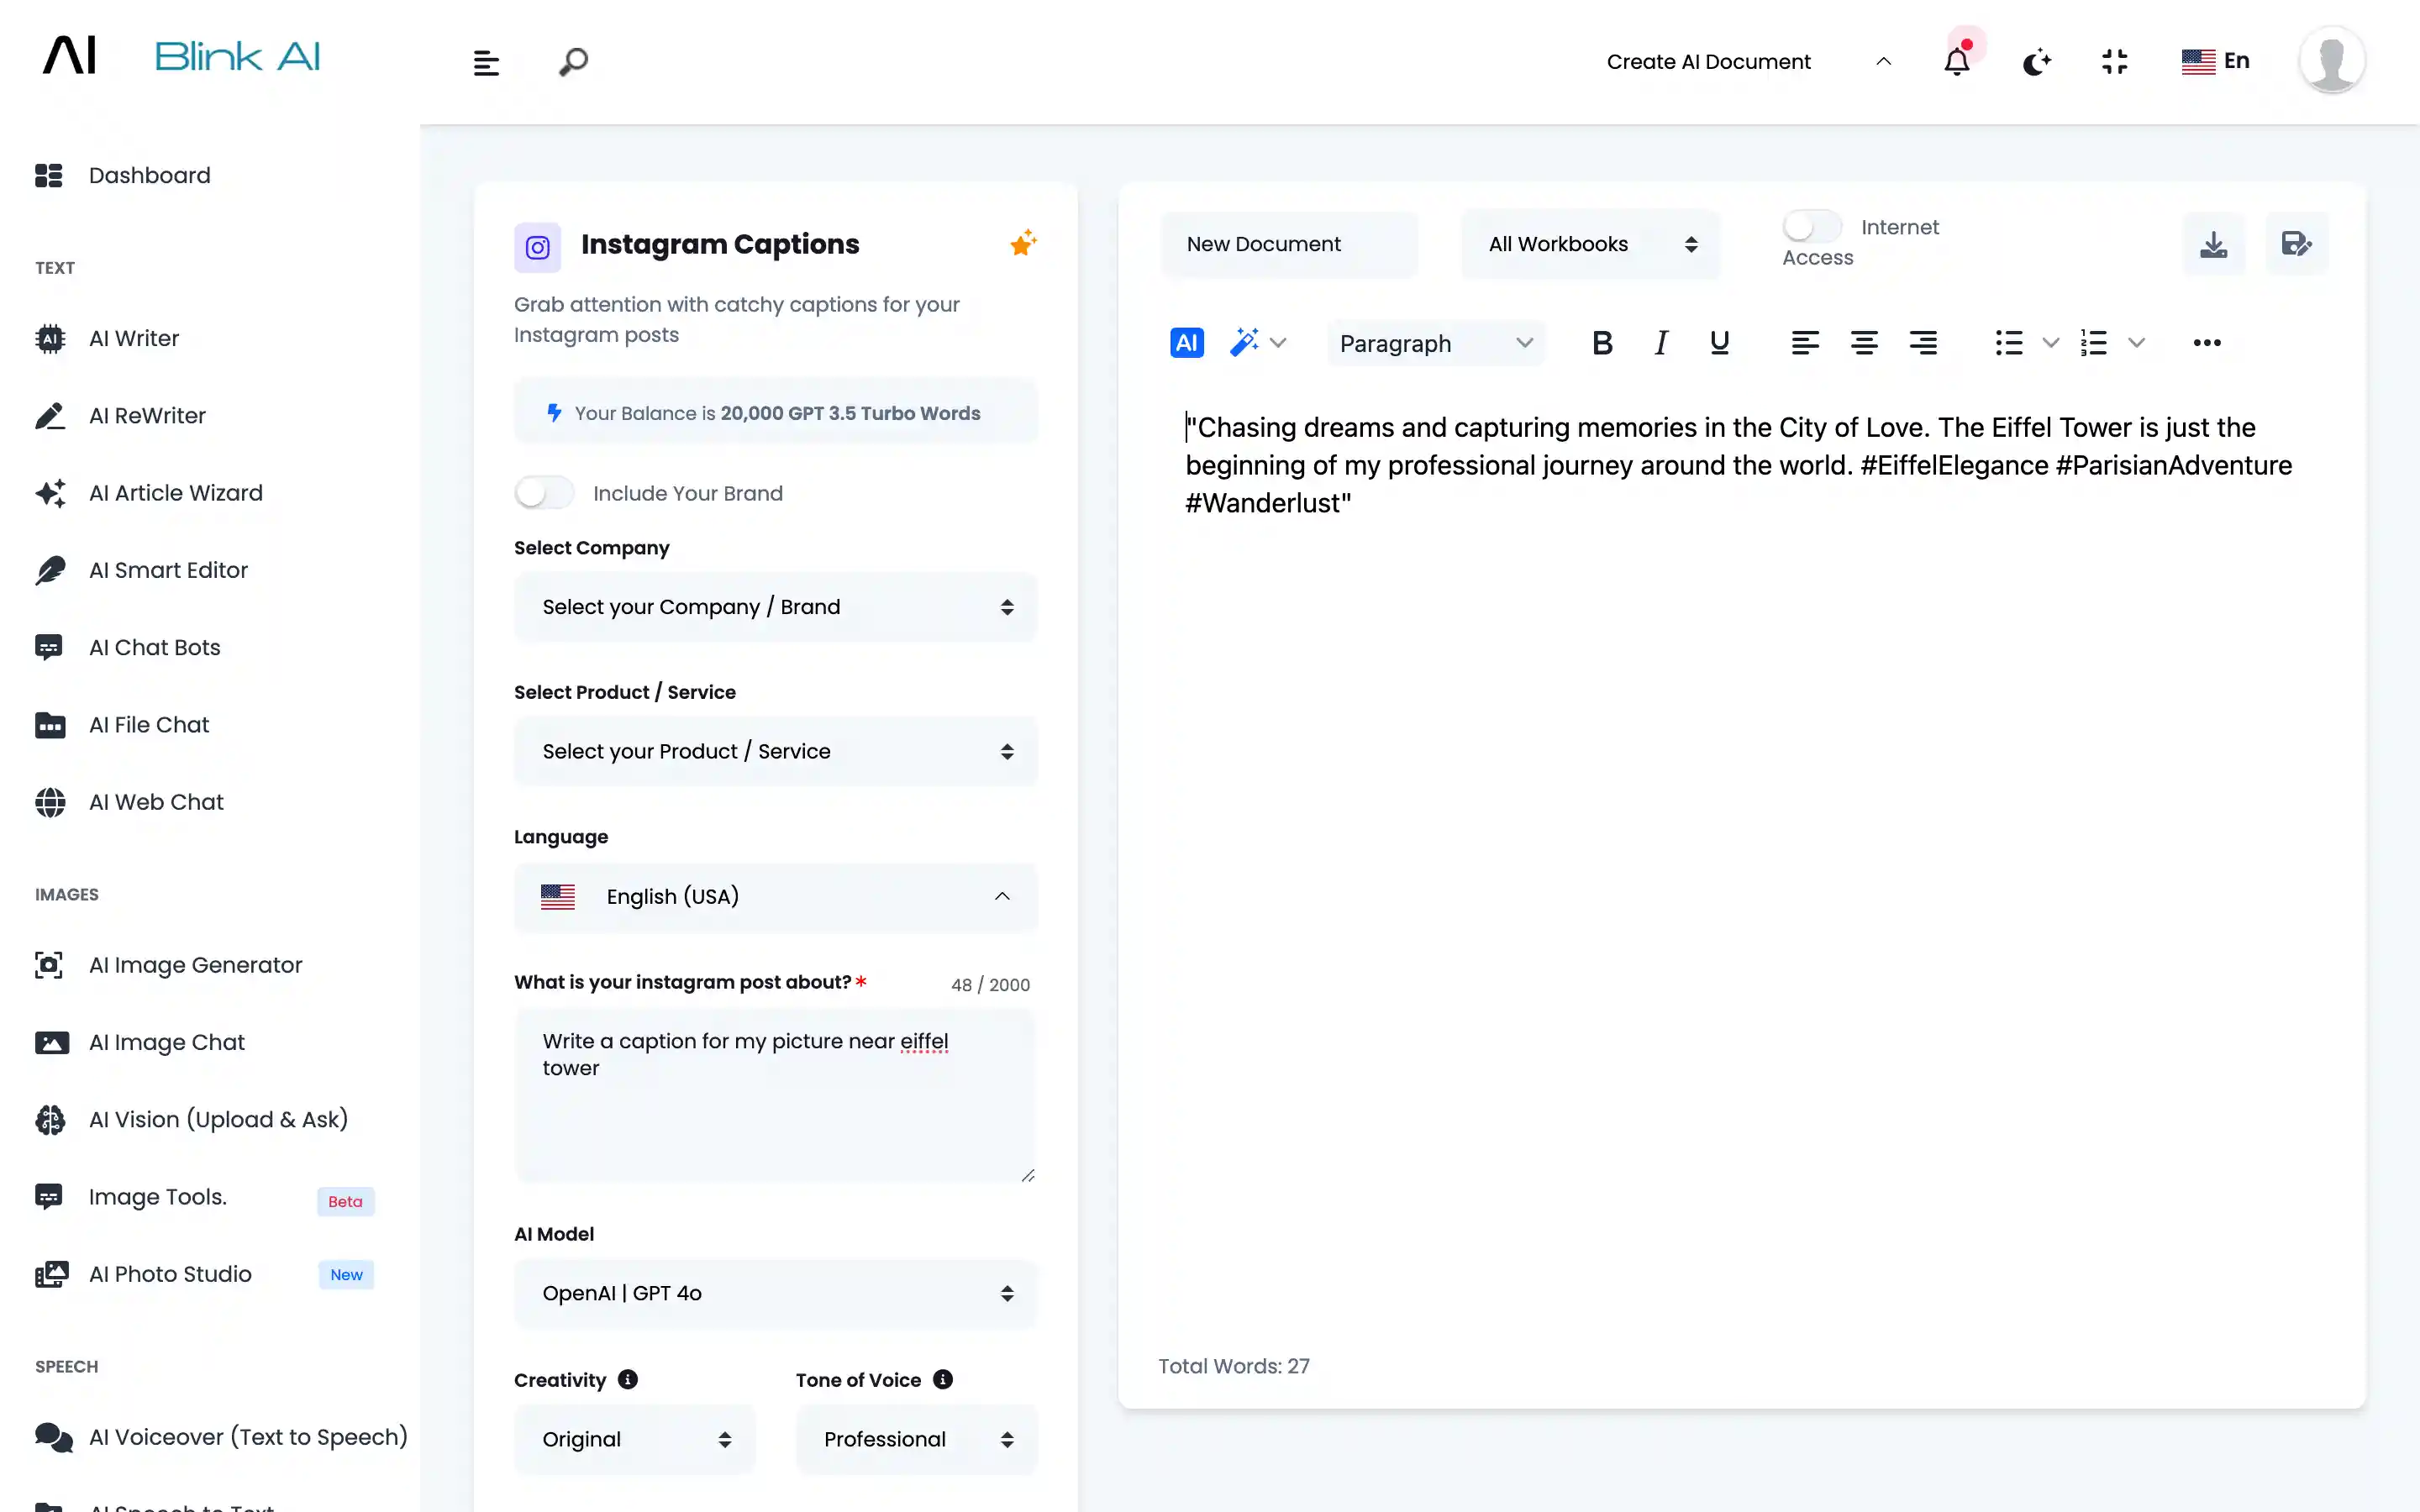
Task: Apply bold formatting in editor
Action: 1601,343
